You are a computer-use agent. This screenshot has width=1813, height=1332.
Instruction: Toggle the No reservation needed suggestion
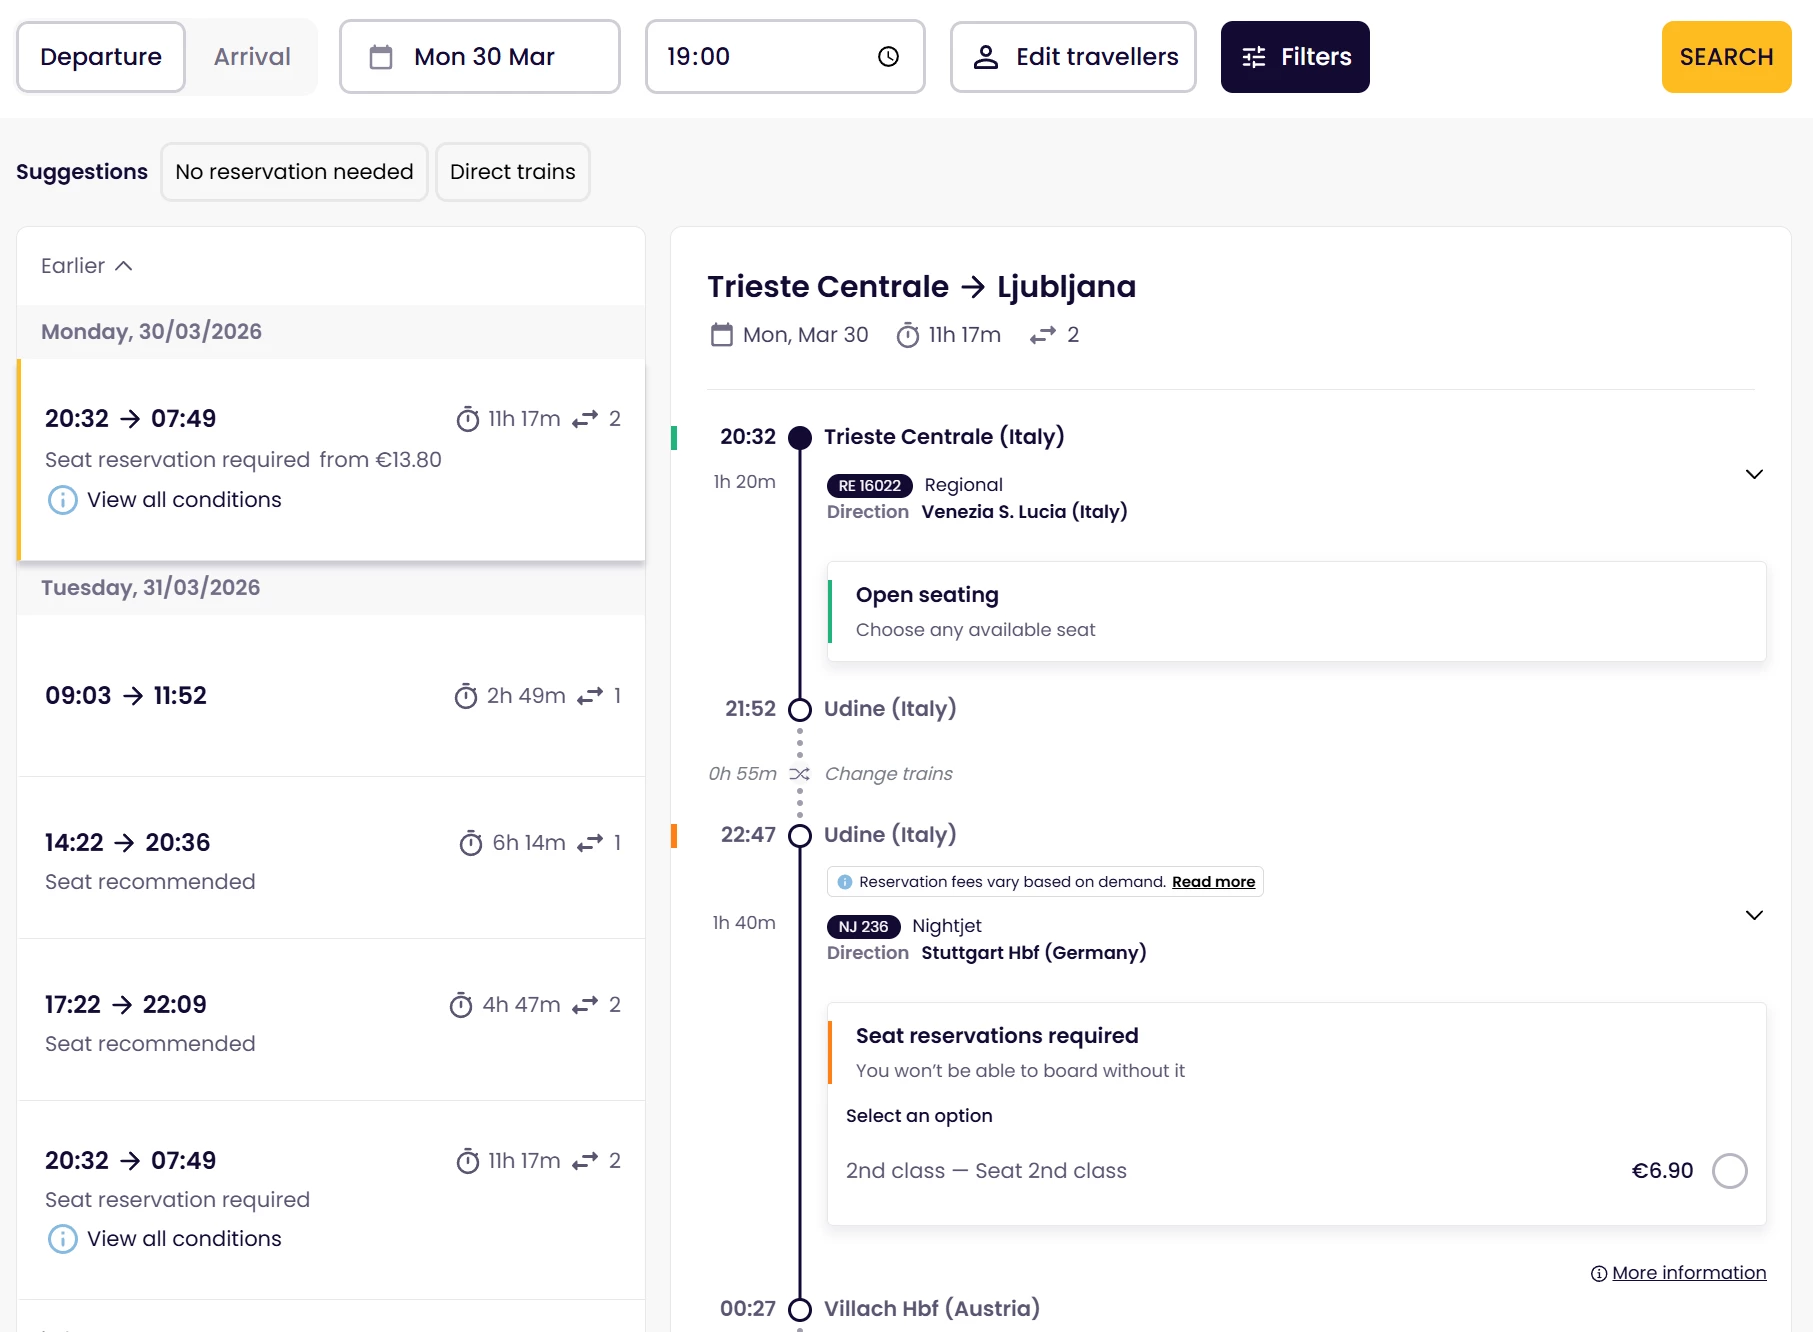294,172
